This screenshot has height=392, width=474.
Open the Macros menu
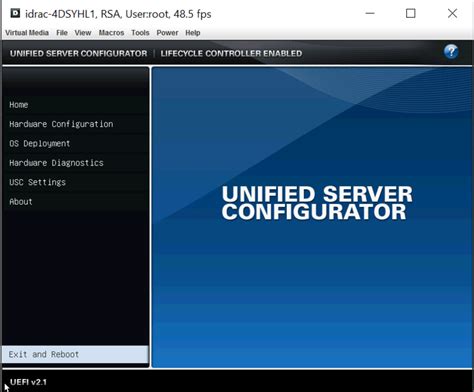pos(111,33)
